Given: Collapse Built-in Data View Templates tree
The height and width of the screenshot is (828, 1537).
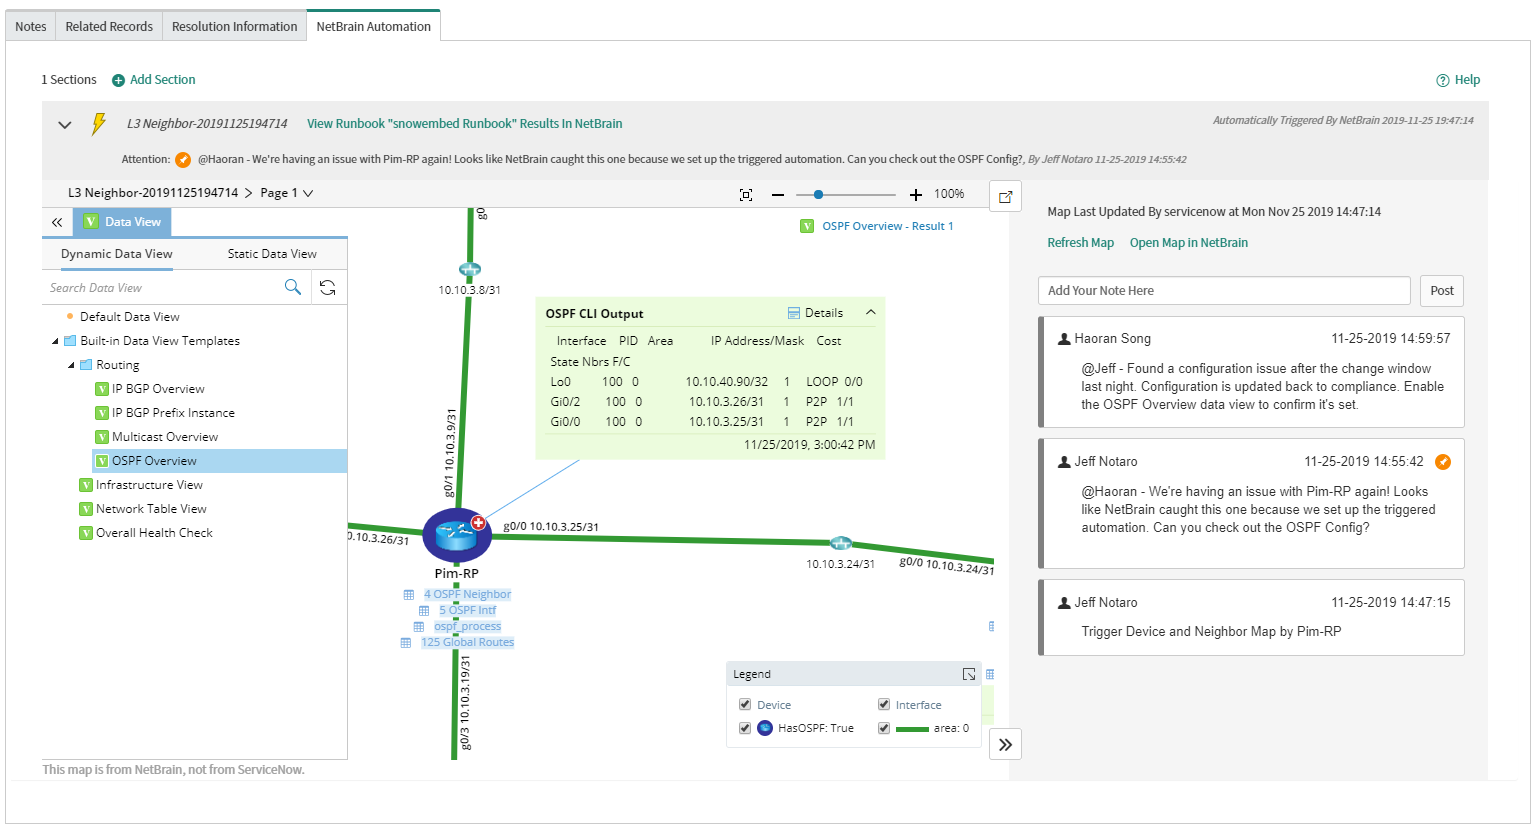Looking at the screenshot, I should [x=56, y=341].
